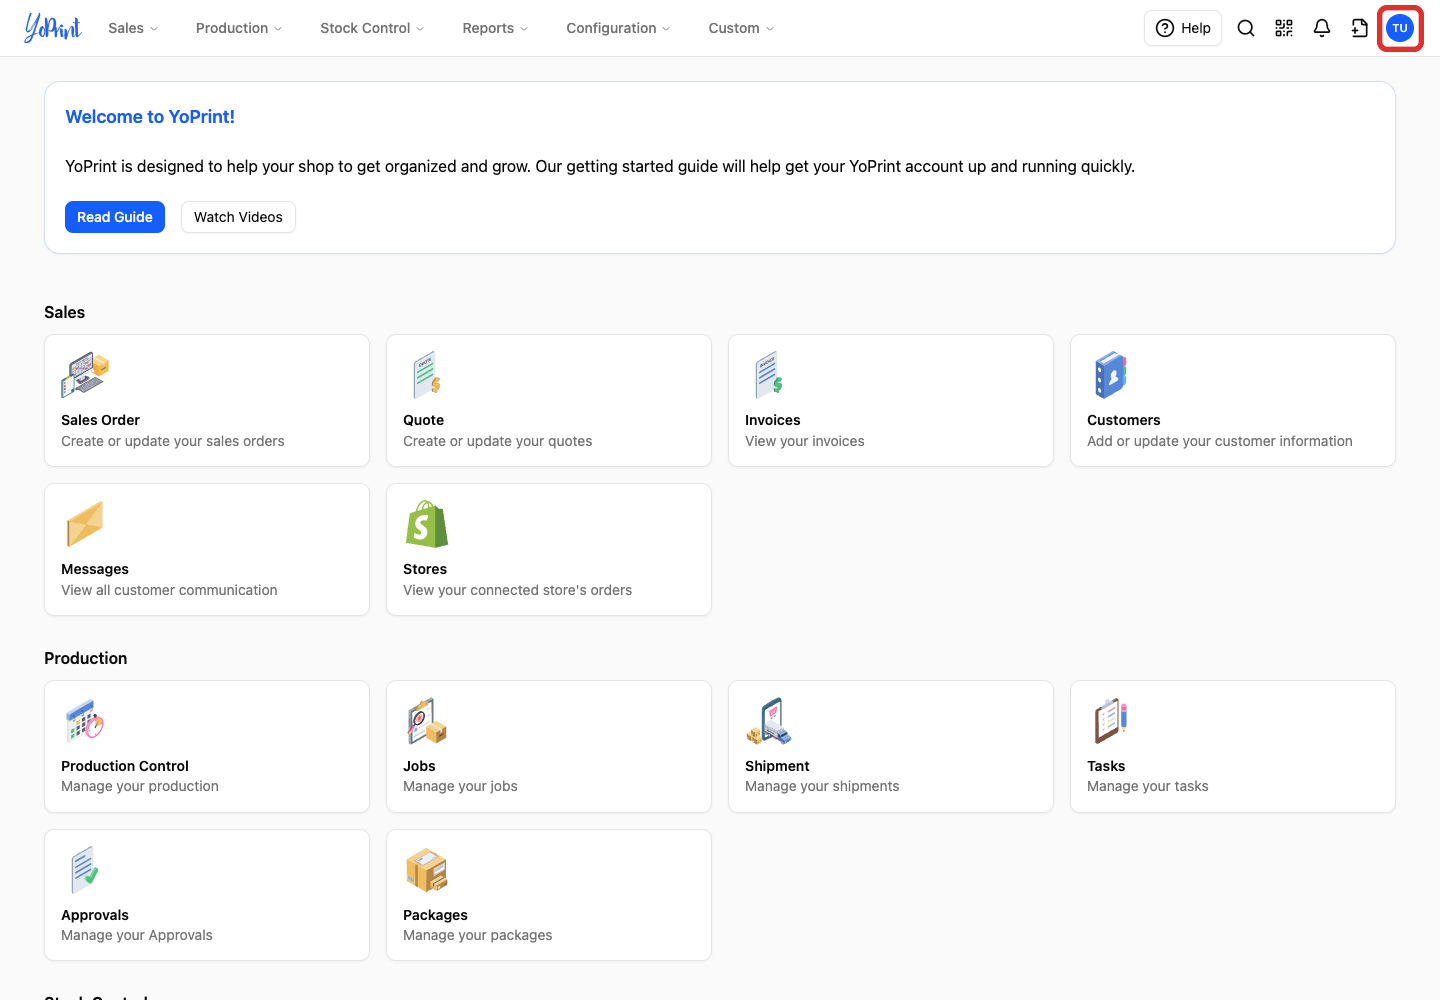Click the Shipment card icon
The height and width of the screenshot is (1000, 1440).
click(769, 721)
